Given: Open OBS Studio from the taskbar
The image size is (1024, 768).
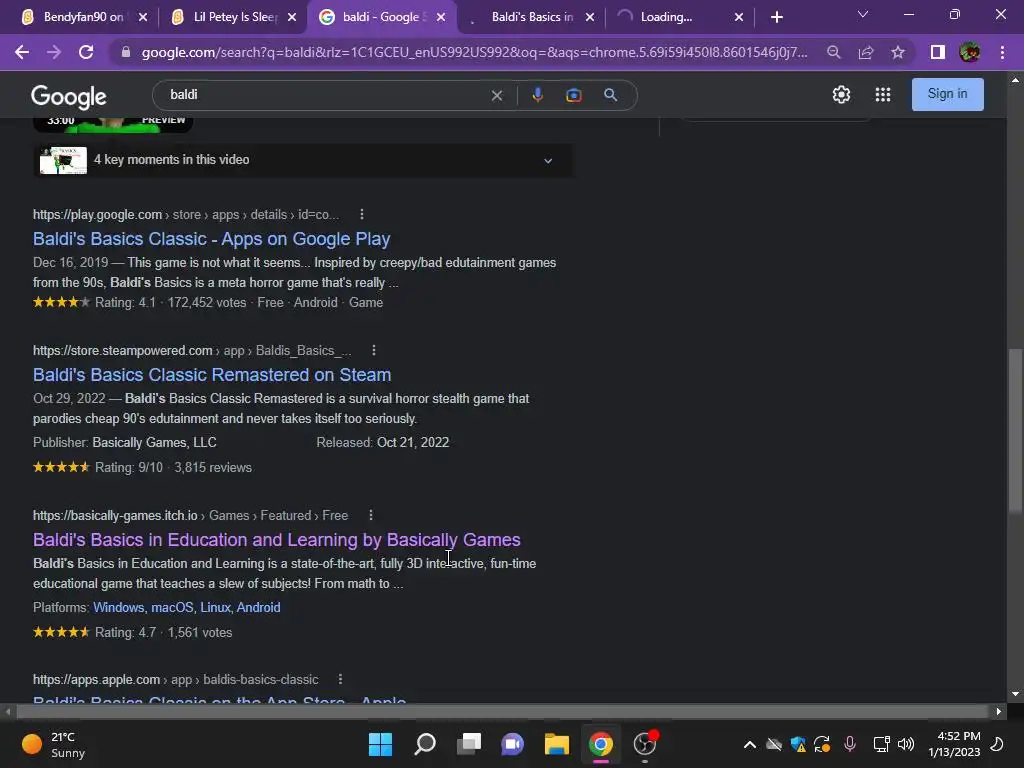Looking at the screenshot, I should pyautogui.click(x=645, y=744).
